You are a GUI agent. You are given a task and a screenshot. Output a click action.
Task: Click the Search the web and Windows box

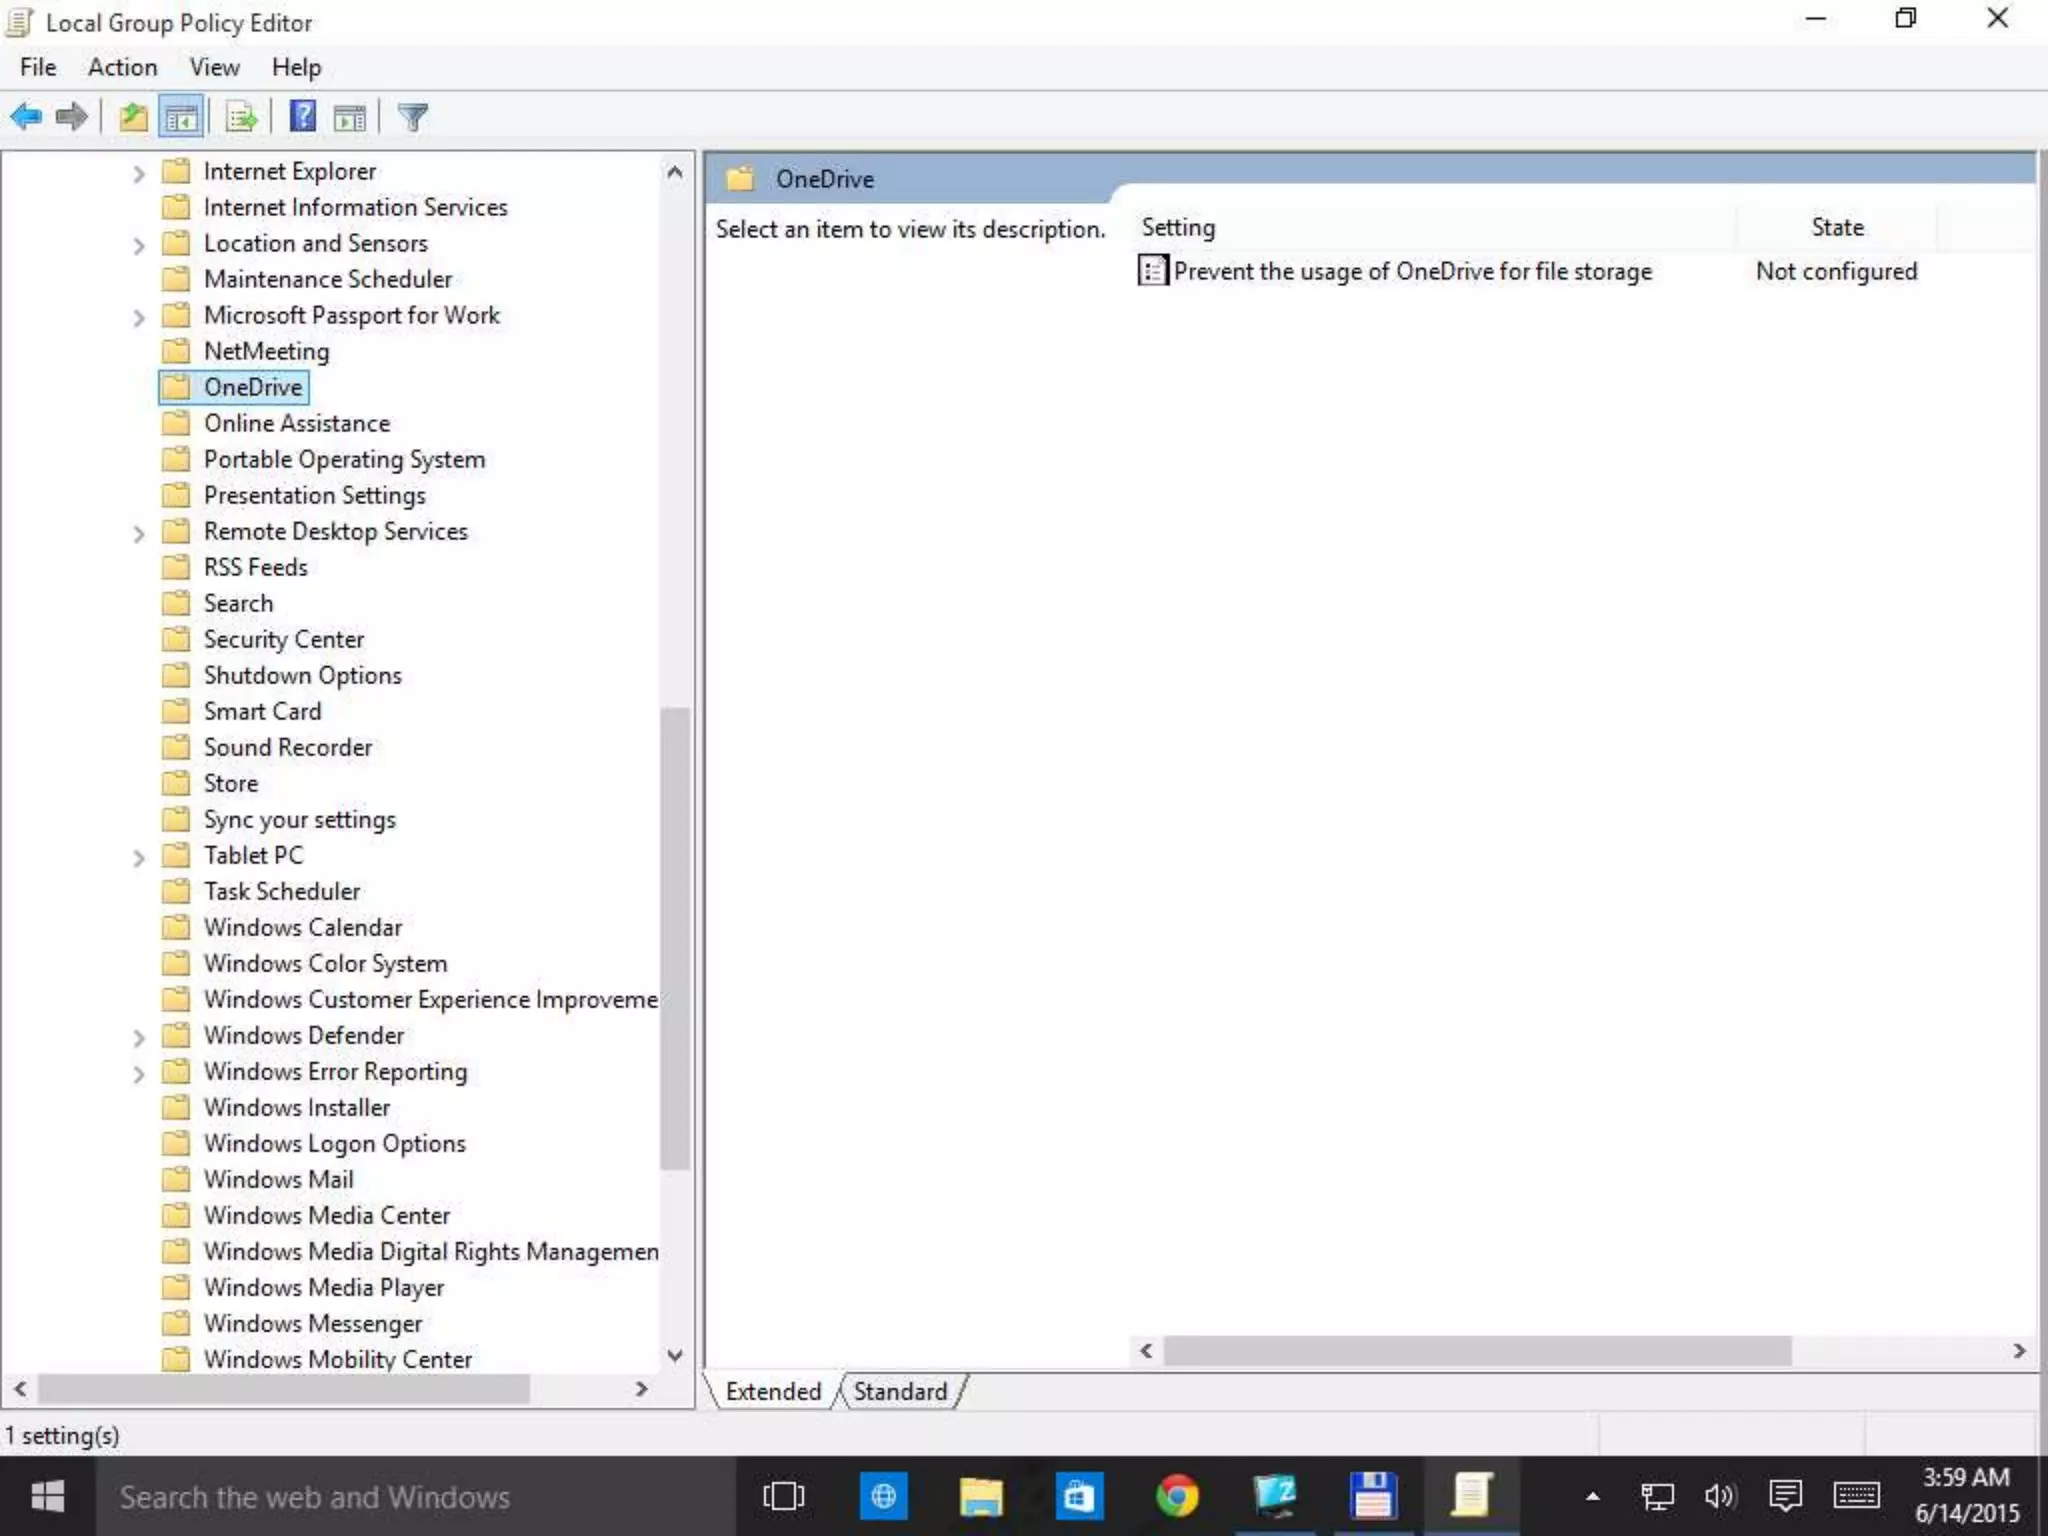point(415,1496)
